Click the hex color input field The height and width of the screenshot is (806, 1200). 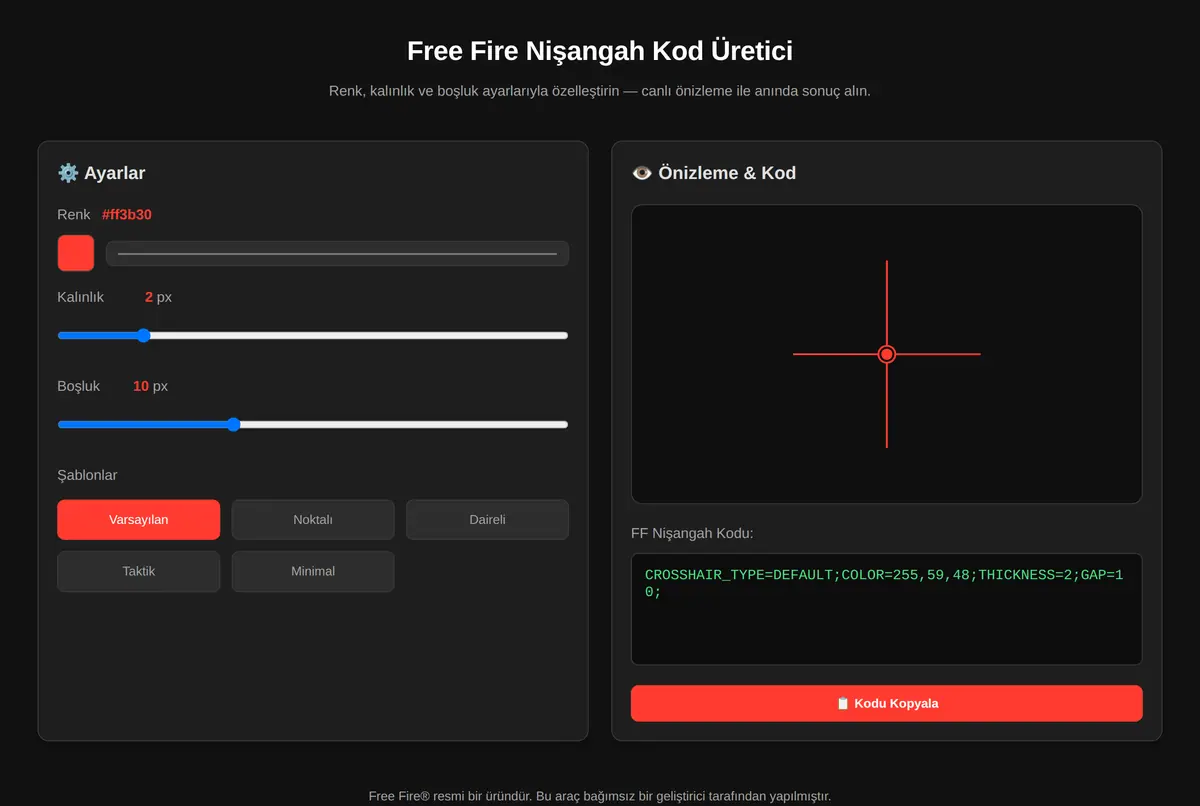337,253
